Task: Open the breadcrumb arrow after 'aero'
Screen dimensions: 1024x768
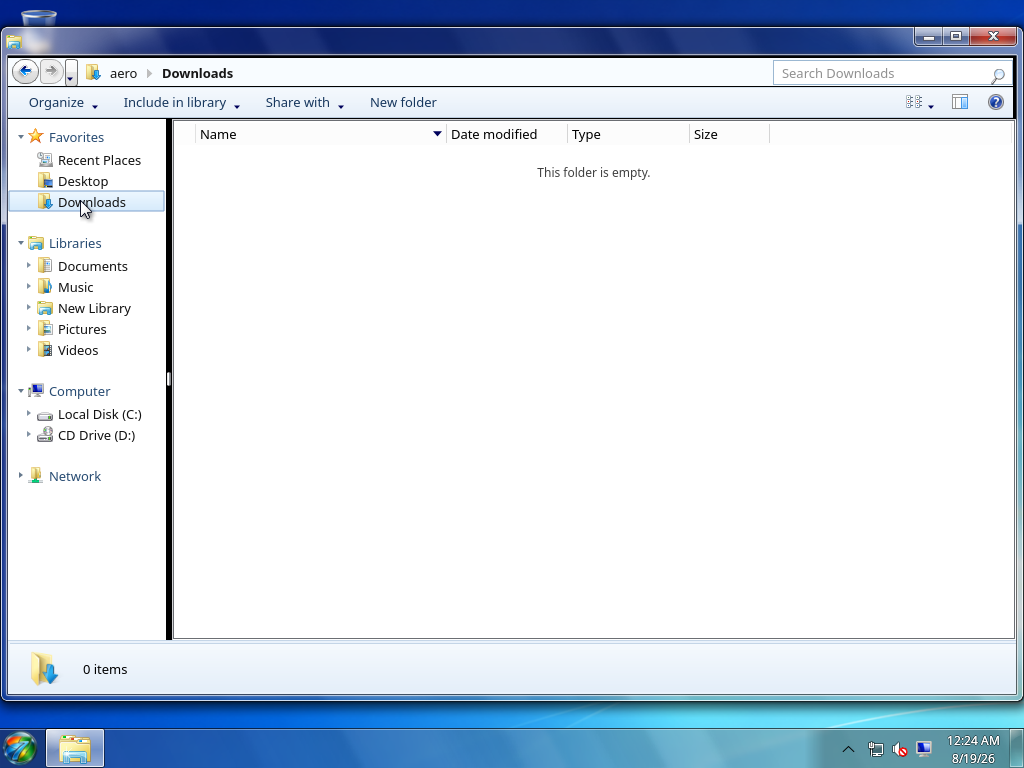Action: tap(150, 73)
